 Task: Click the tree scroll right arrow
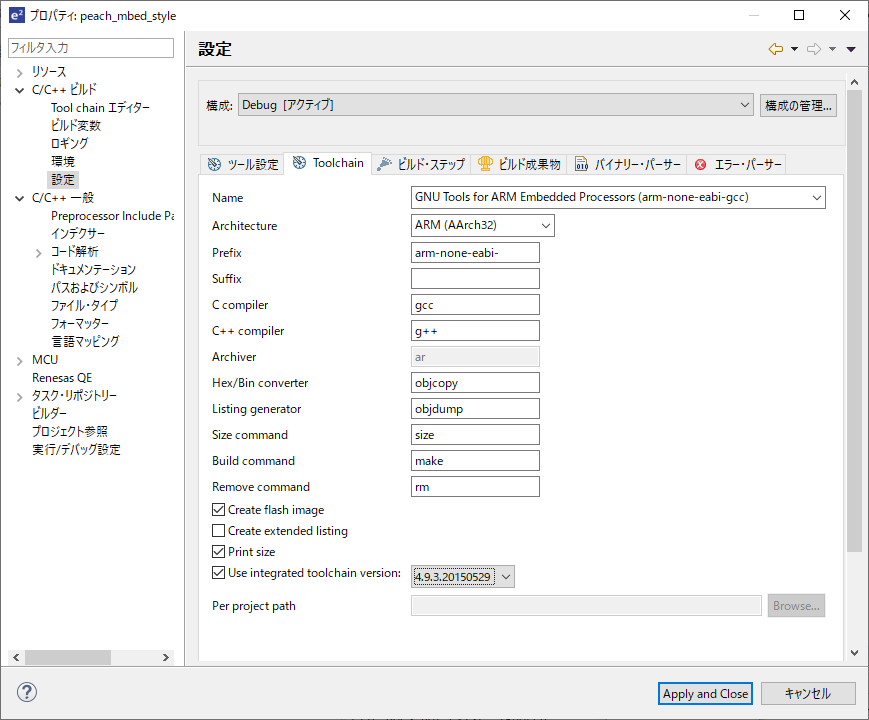coord(166,657)
